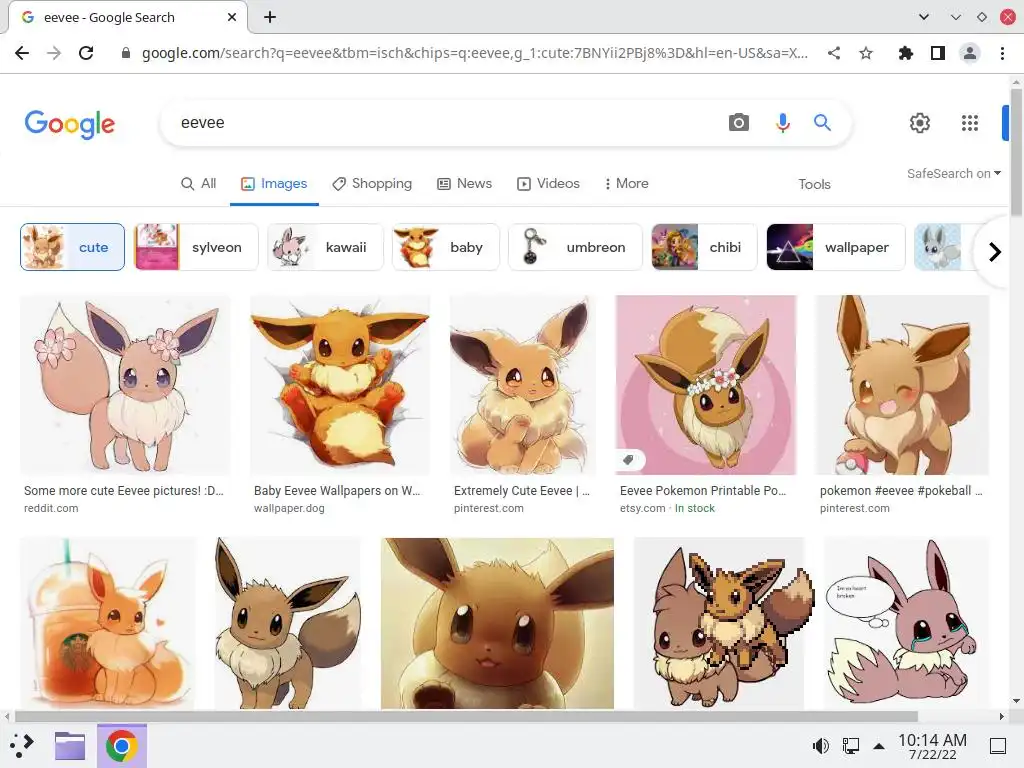Switch to the News tab
The image size is (1024, 768).
point(464,184)
